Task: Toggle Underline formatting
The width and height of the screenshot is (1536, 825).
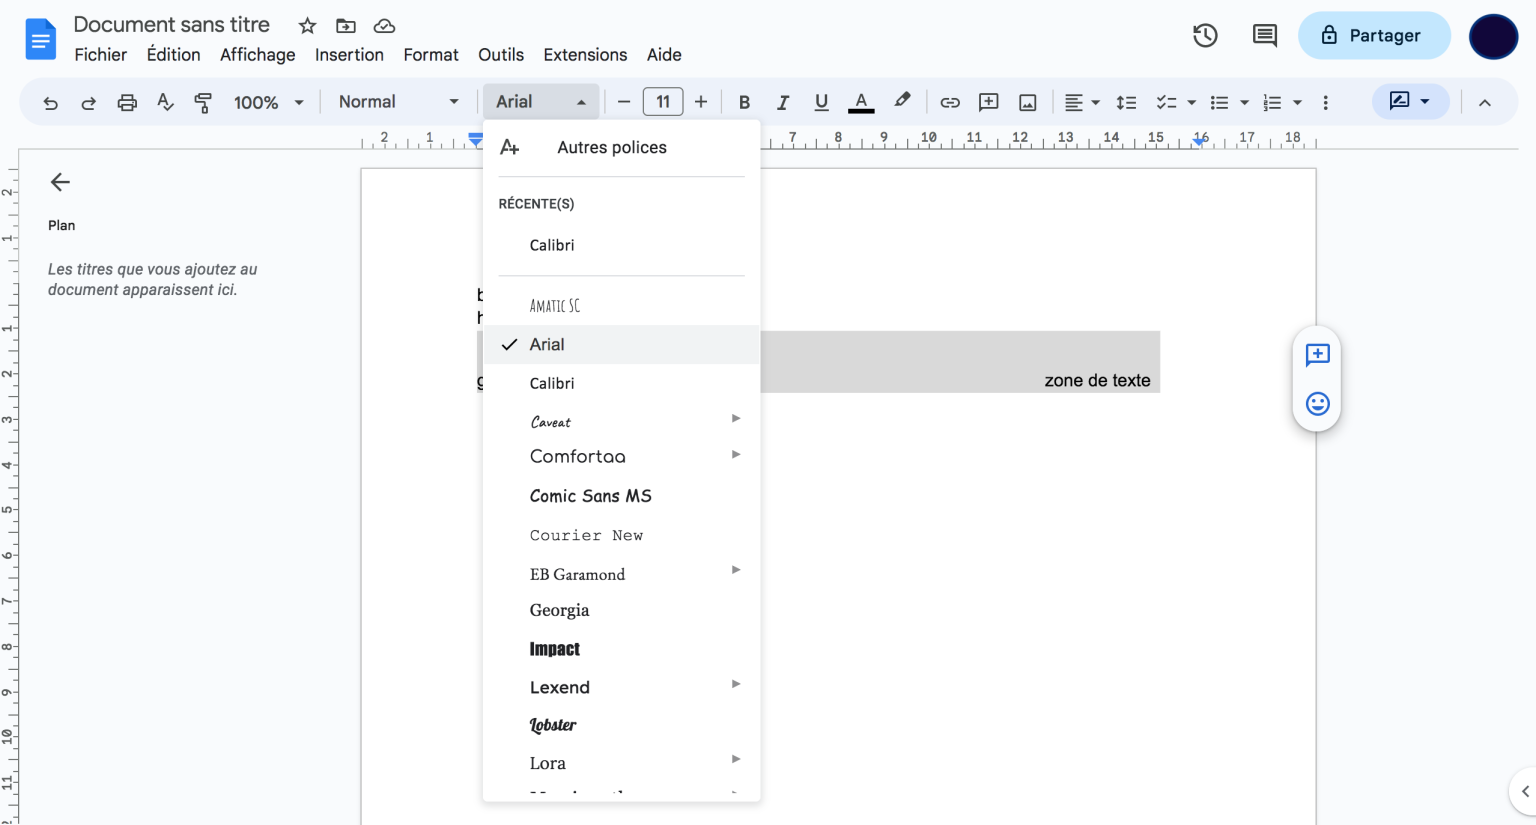Action: [821, 102]
